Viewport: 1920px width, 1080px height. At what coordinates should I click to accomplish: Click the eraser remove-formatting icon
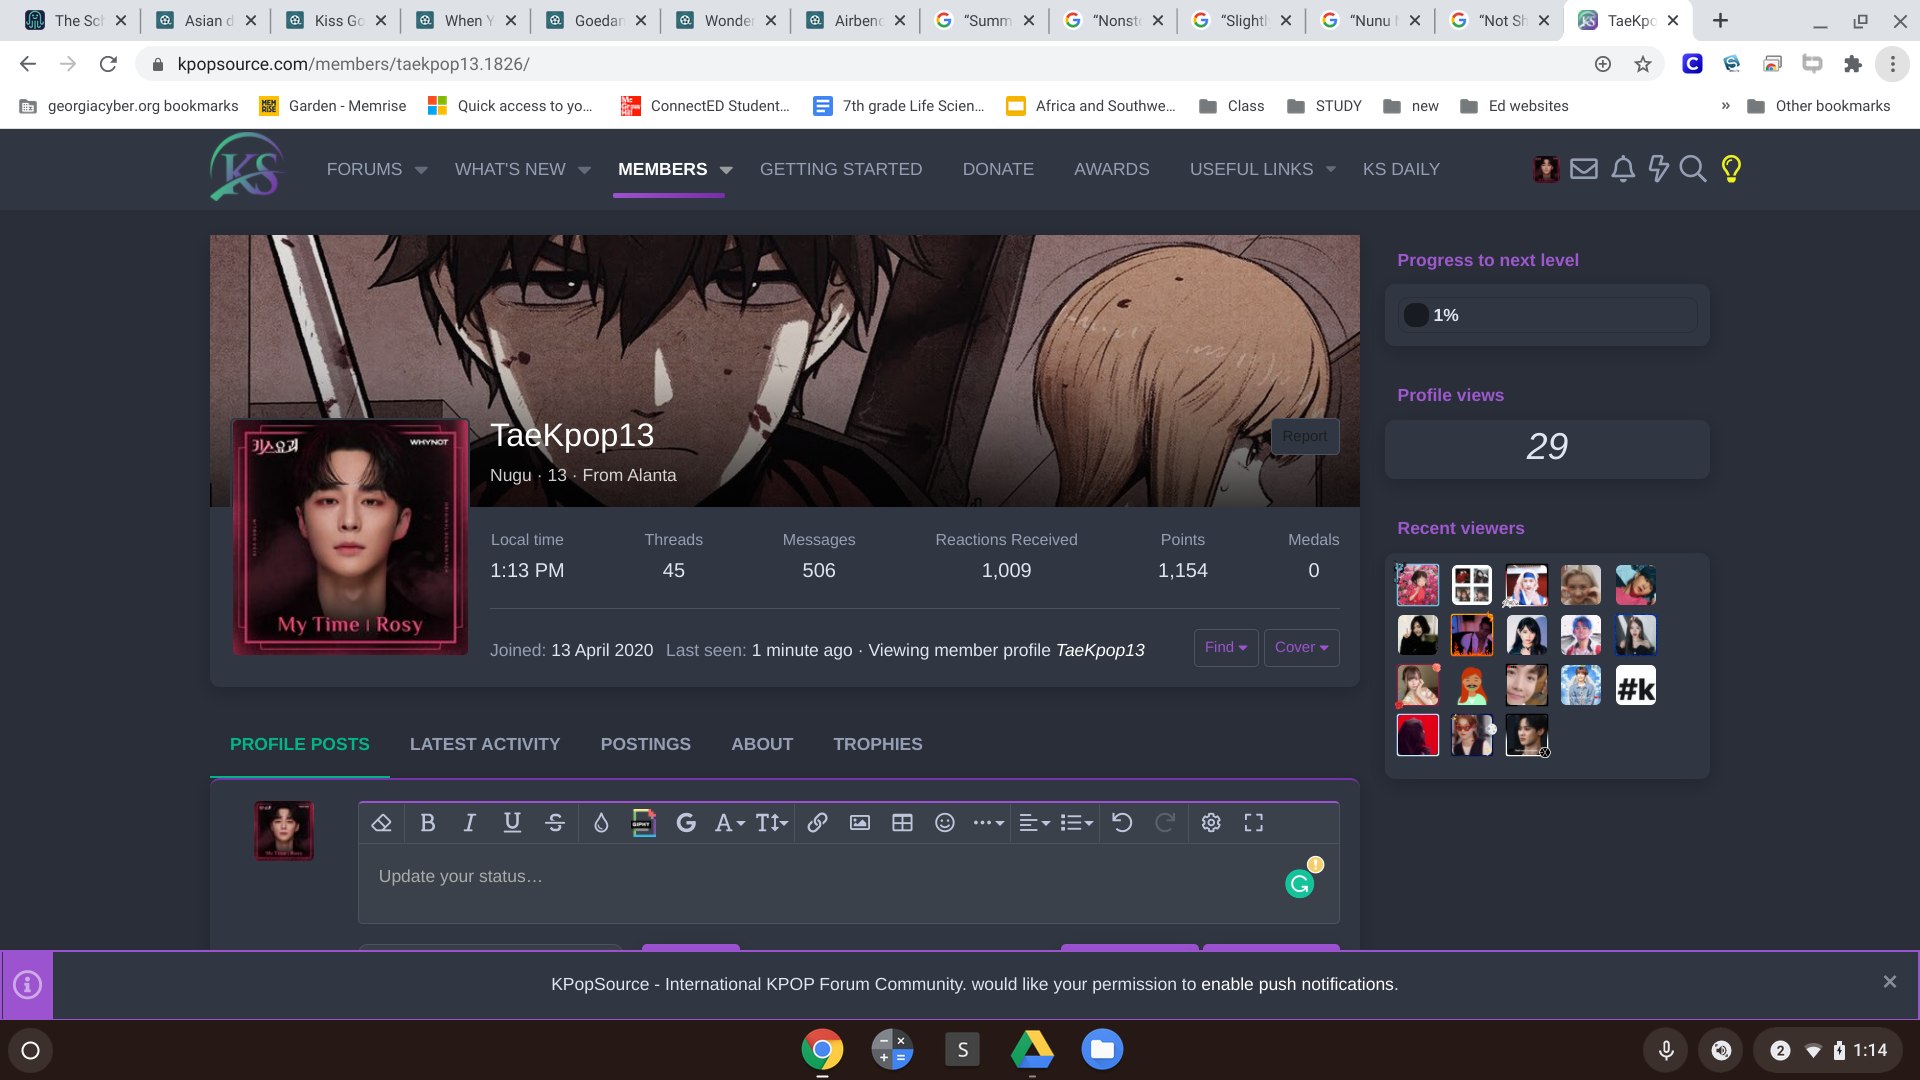381,823
